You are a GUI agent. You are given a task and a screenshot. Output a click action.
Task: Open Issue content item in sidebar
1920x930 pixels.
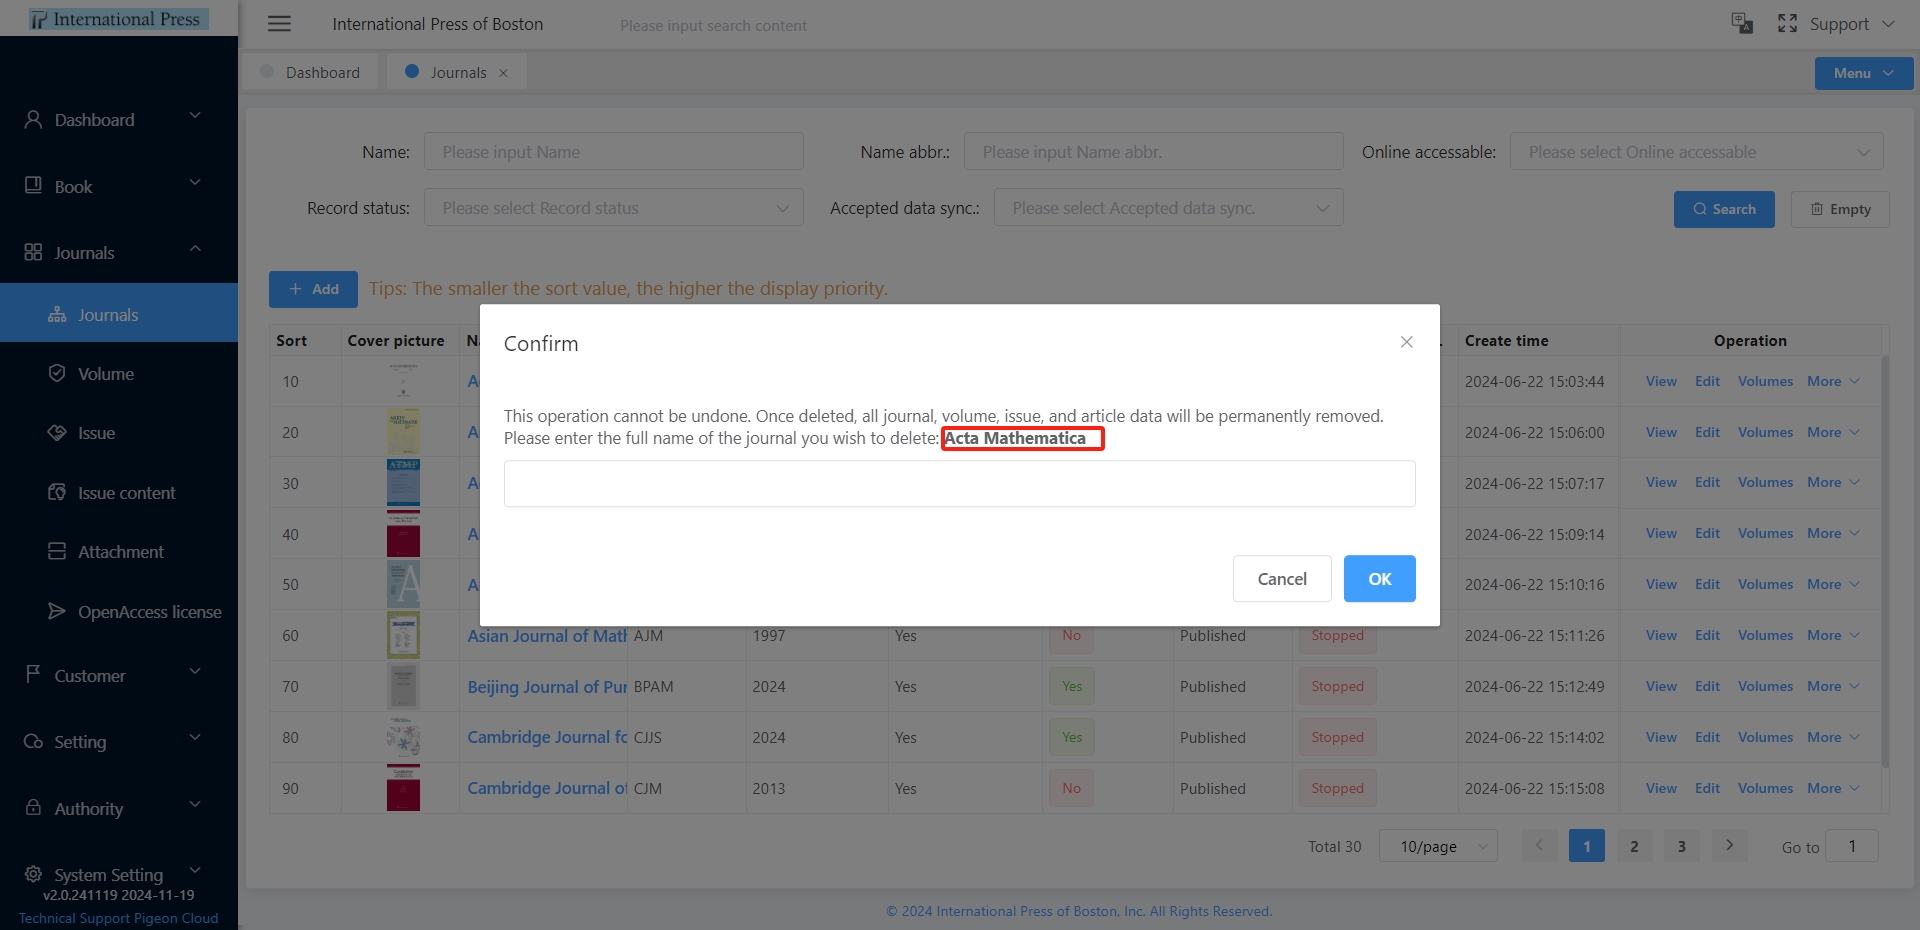coord(119,492)
